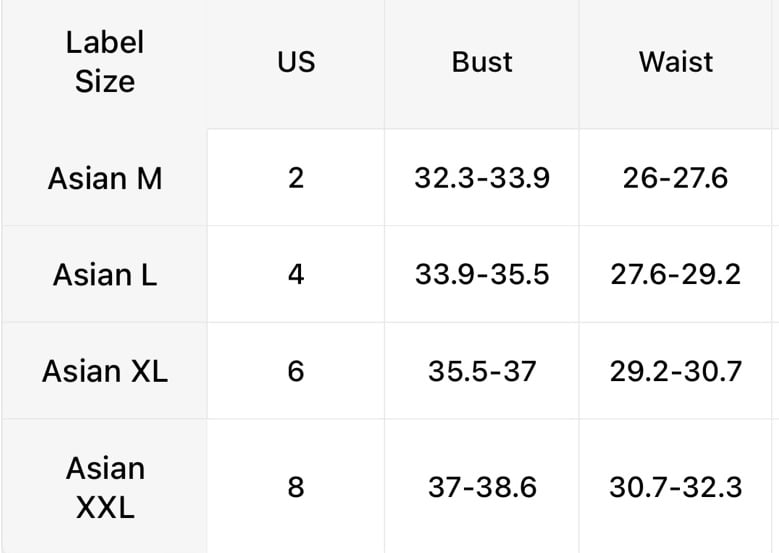Select US size 8 cell
This screenshot has width=779, height=553.
click(296, 487)
